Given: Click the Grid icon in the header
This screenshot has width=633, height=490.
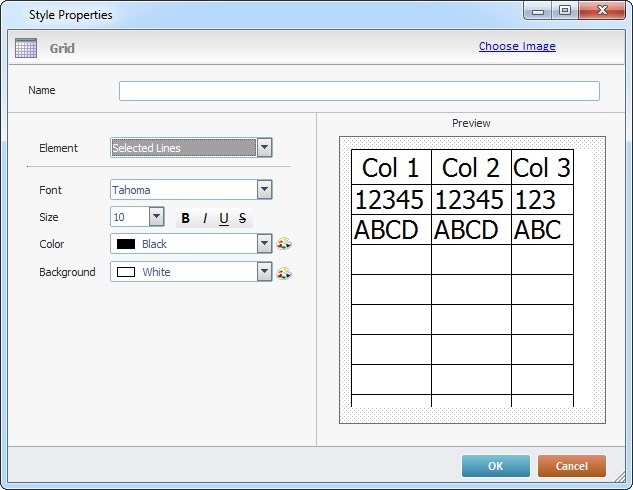Looking at the screenshot, I should 26,47.
